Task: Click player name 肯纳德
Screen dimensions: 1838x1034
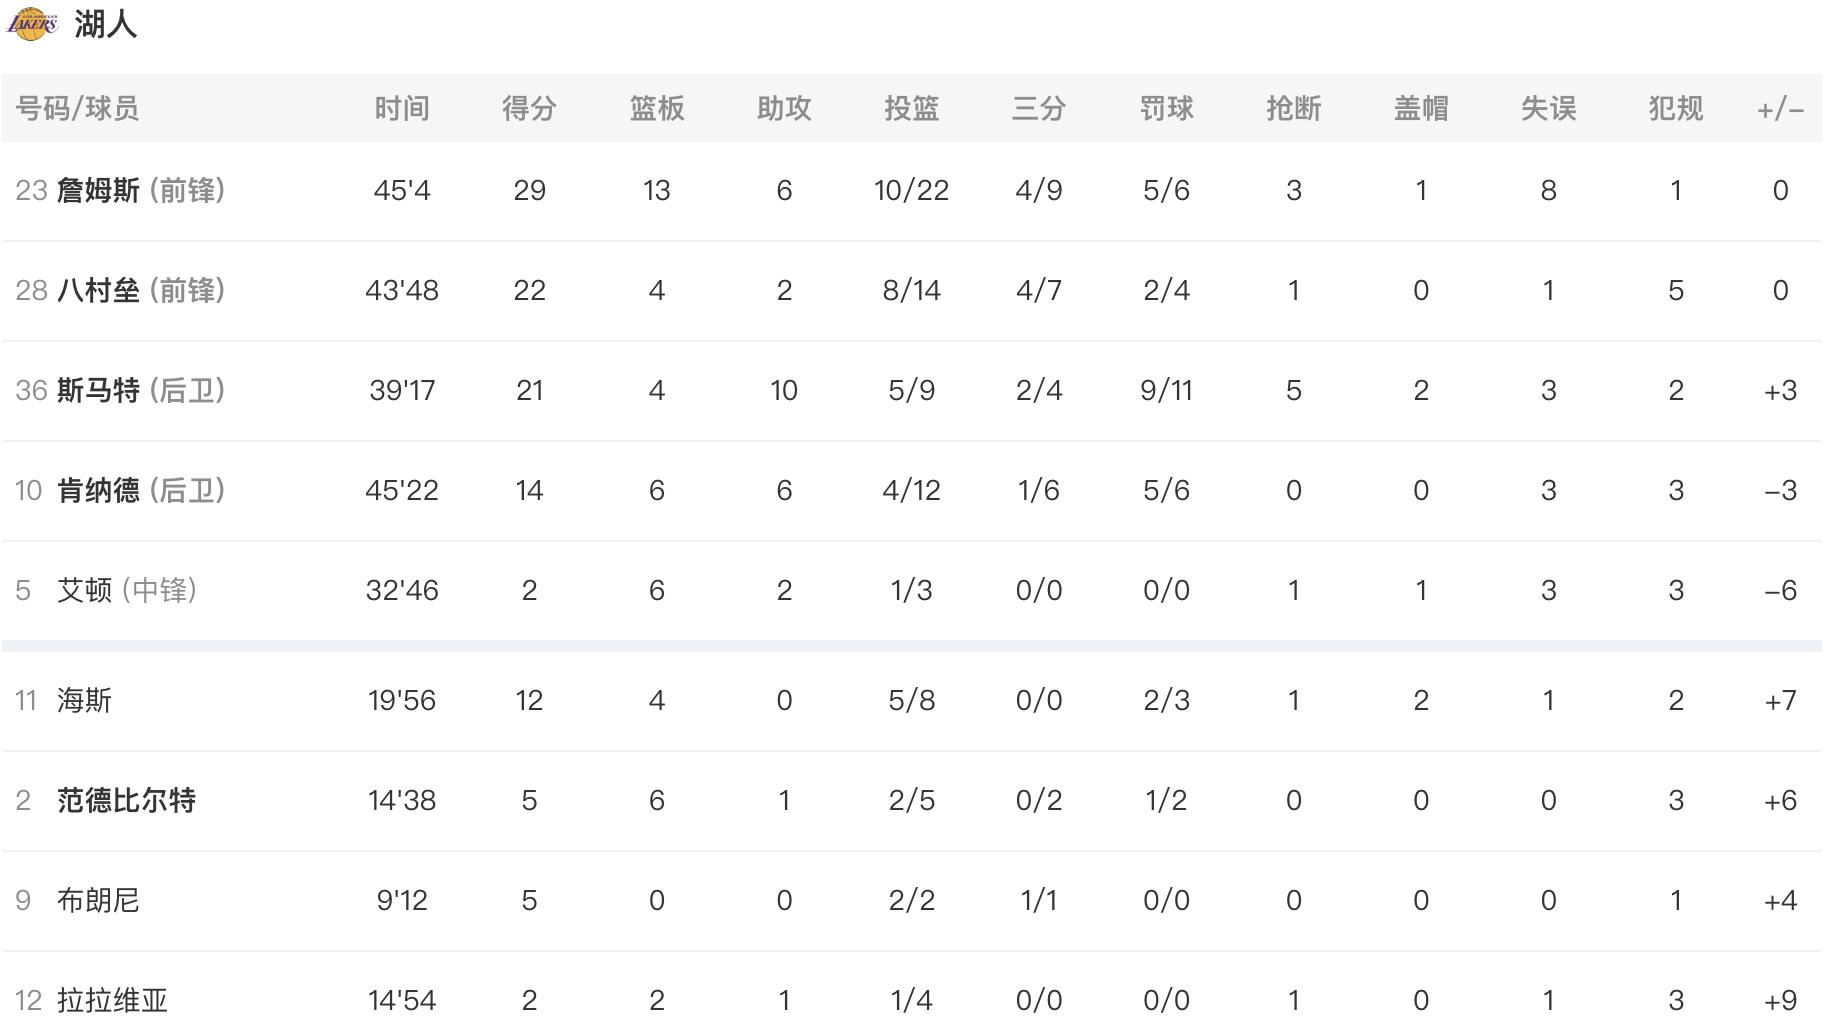Action: pos(98,490)
